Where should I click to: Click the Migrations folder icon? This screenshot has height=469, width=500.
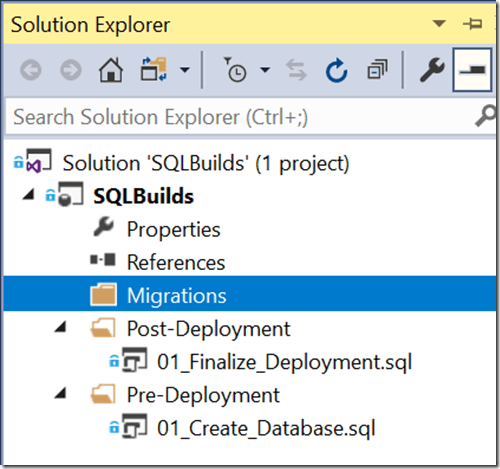pos(104,294)
